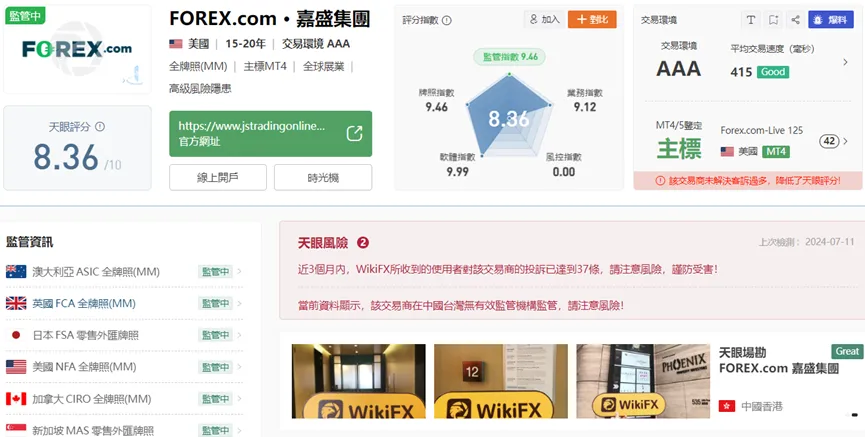The height and width of the screenshot is (437, 865).
Task: Open the floor 12 sign photo
Action: tap(501, 381)
